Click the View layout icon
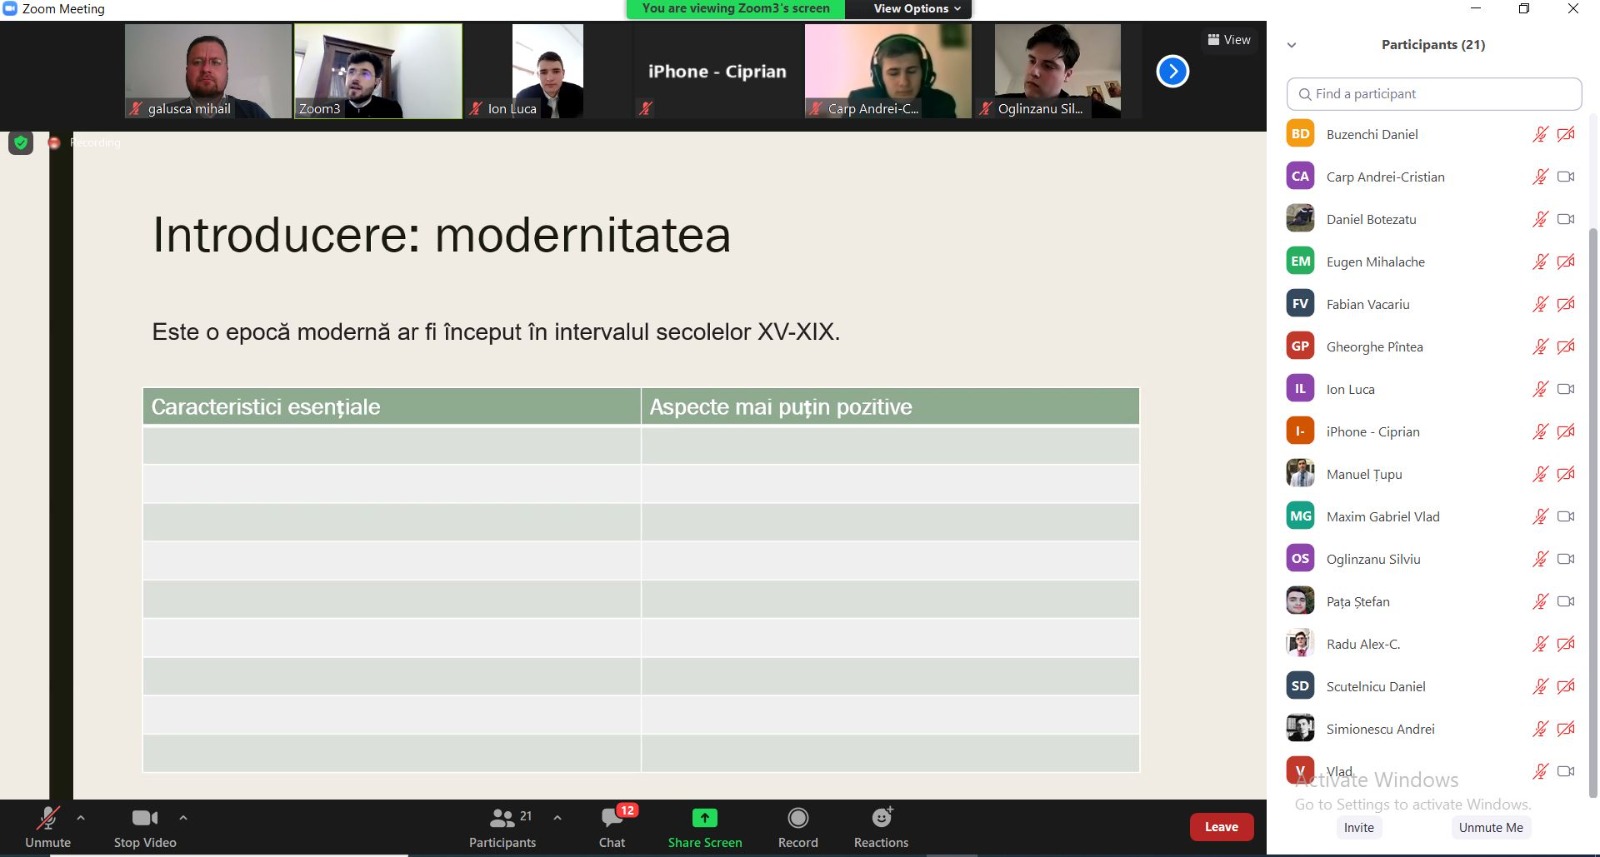 click(x=1229, y=40)
